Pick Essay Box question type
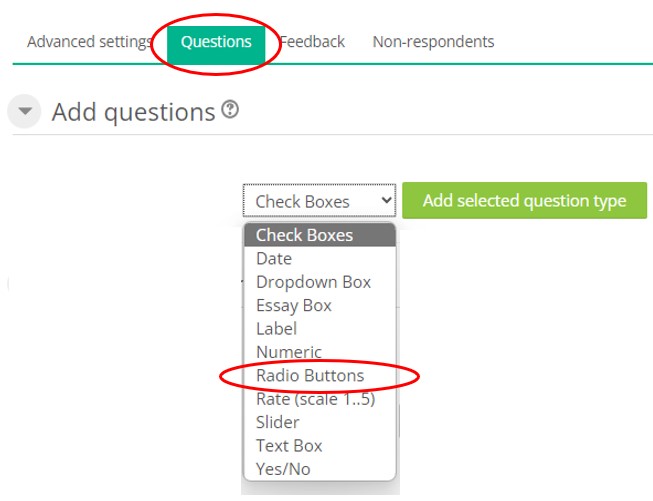 293,305
